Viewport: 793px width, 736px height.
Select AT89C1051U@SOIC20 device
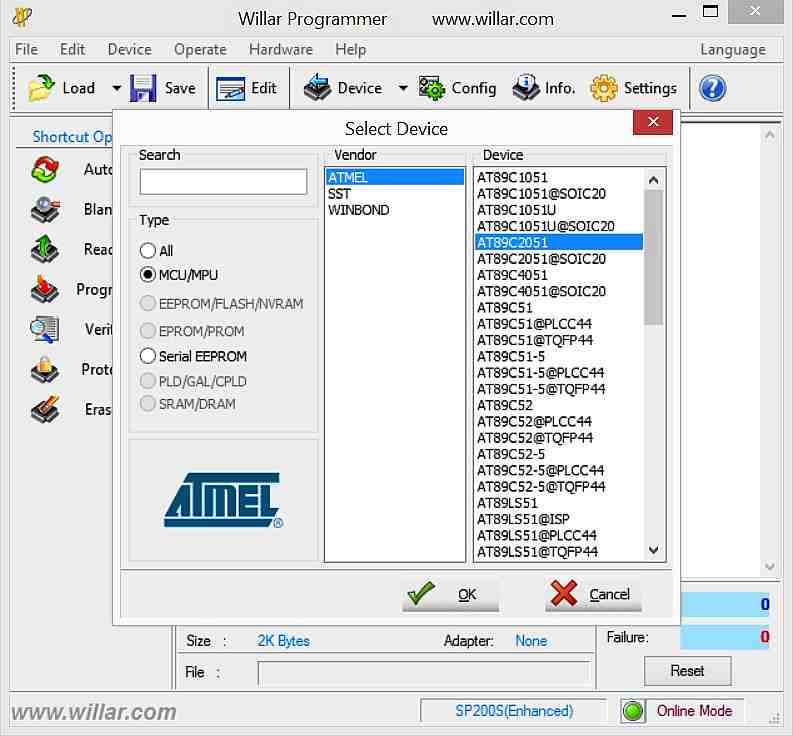click(559, 226)
